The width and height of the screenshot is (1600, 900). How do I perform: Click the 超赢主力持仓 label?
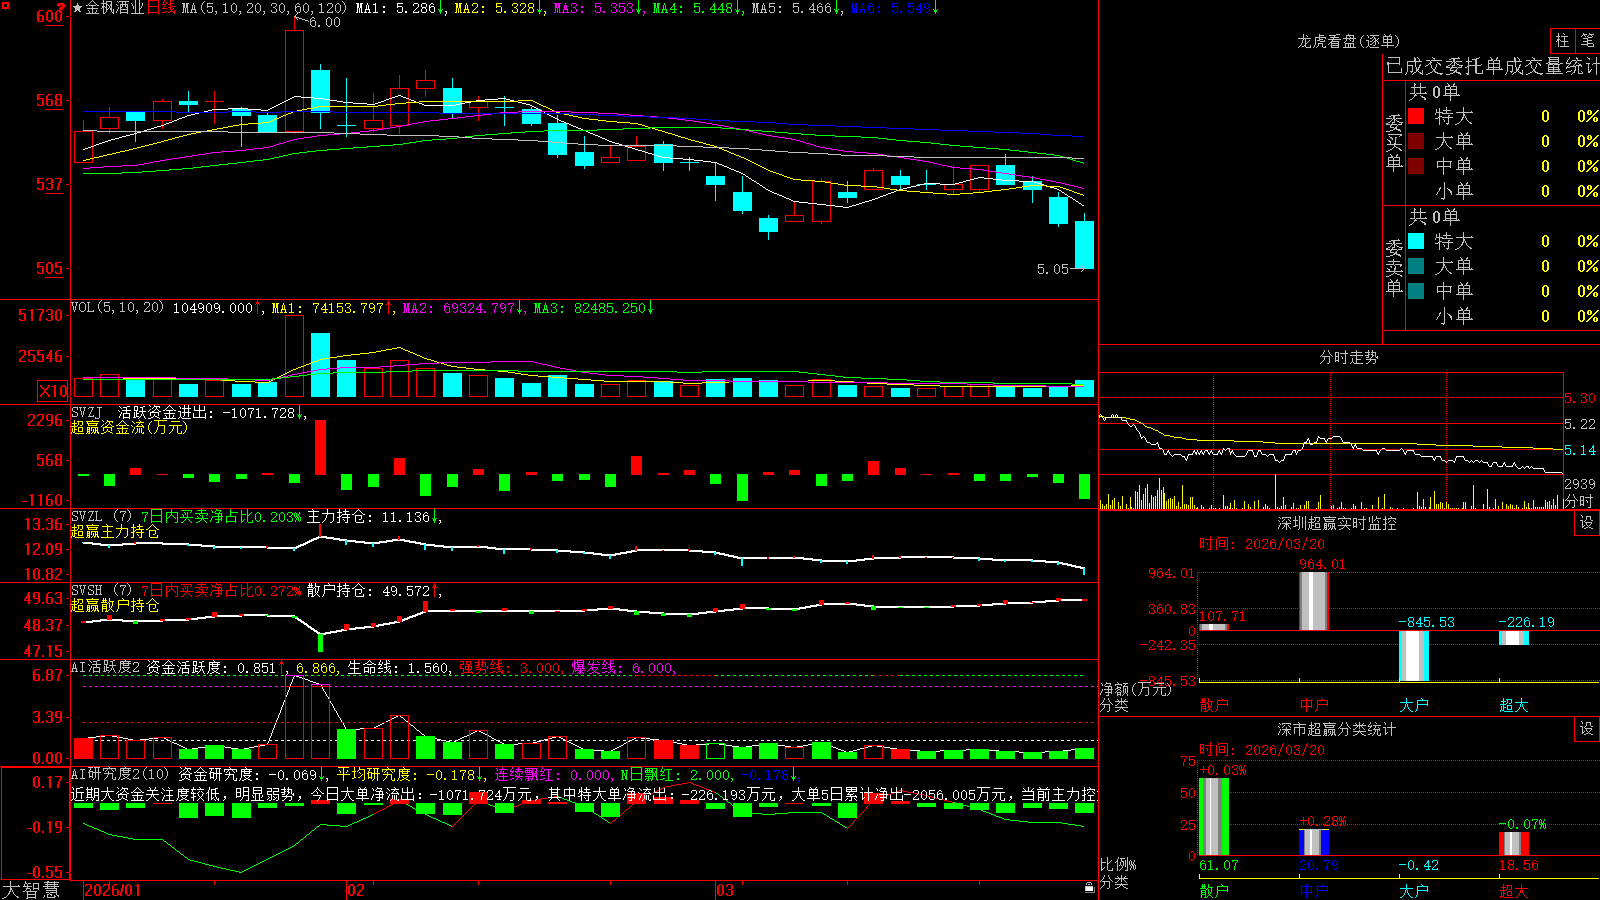(x=115, y=531)
